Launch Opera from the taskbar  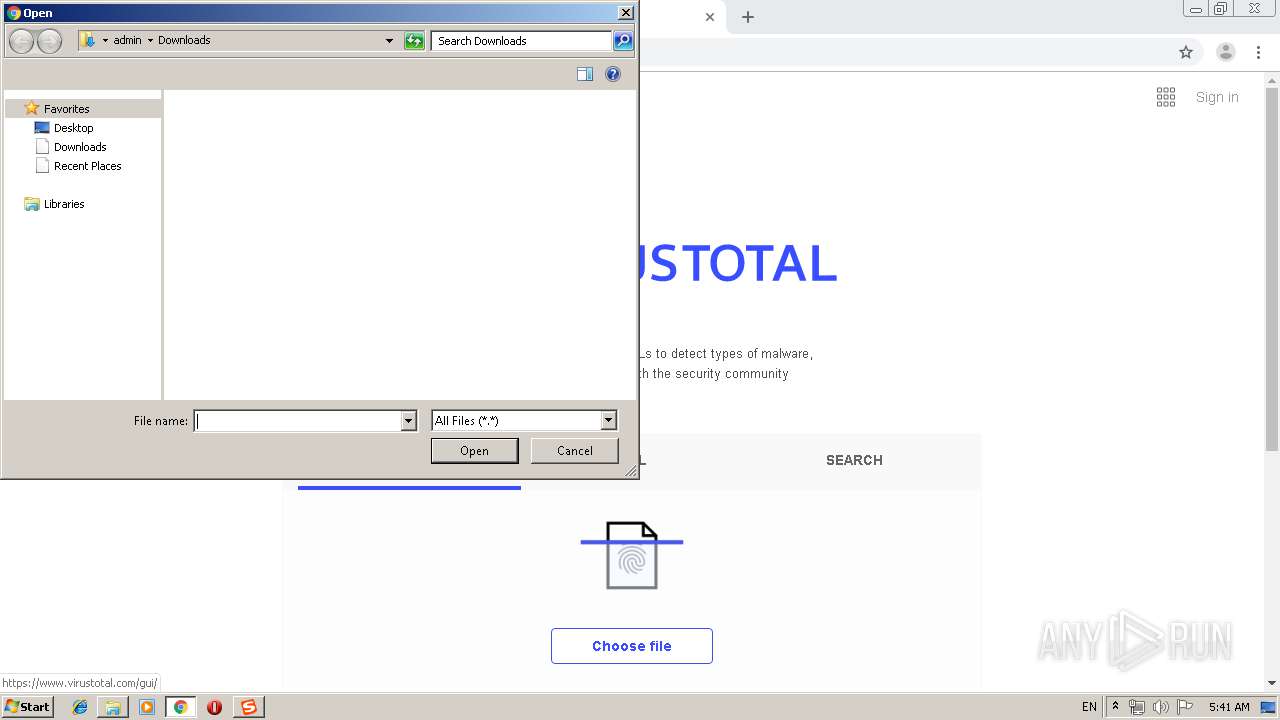214,707
